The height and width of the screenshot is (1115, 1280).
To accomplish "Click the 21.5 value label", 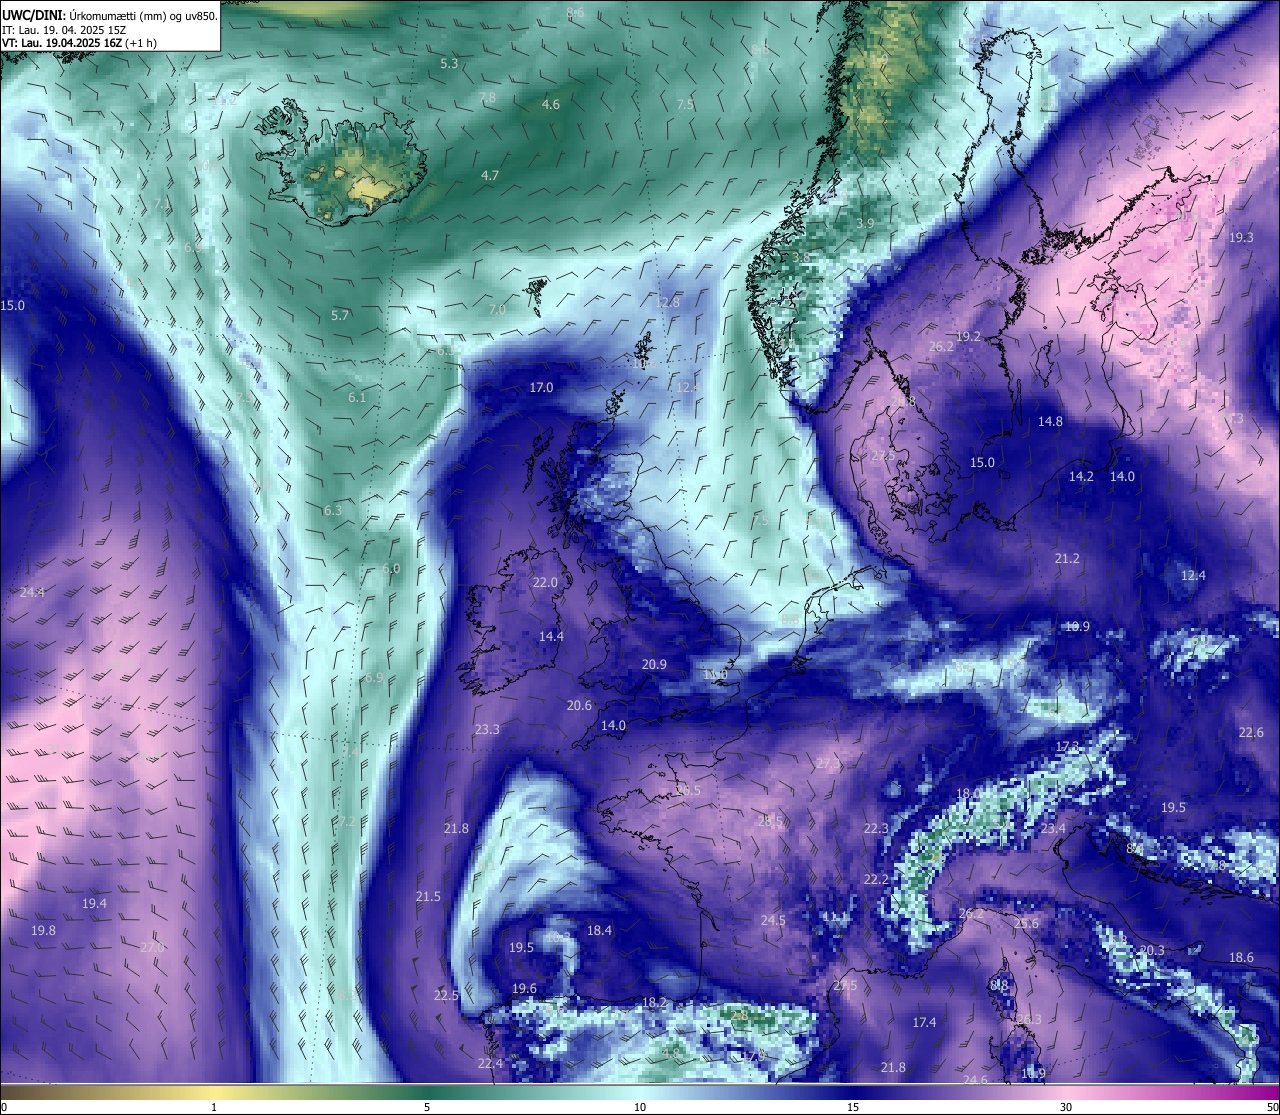I will [428, 897].
